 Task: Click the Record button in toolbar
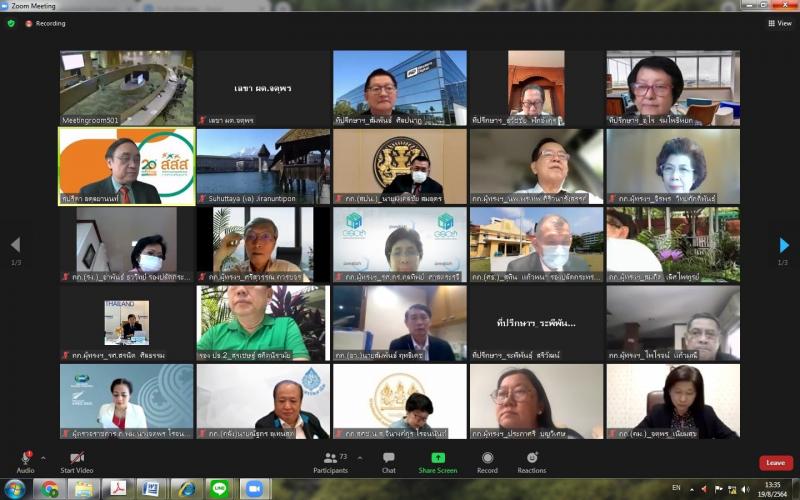point(487,462)
